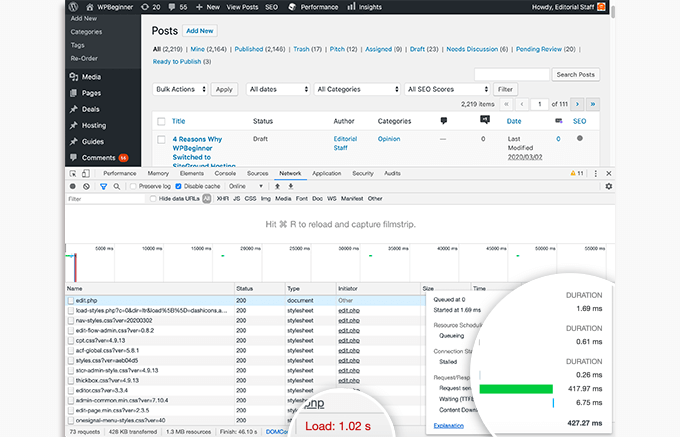Check the Hide data URLs checkbox
The image size is (680, 437).
(x=152, y=199)
